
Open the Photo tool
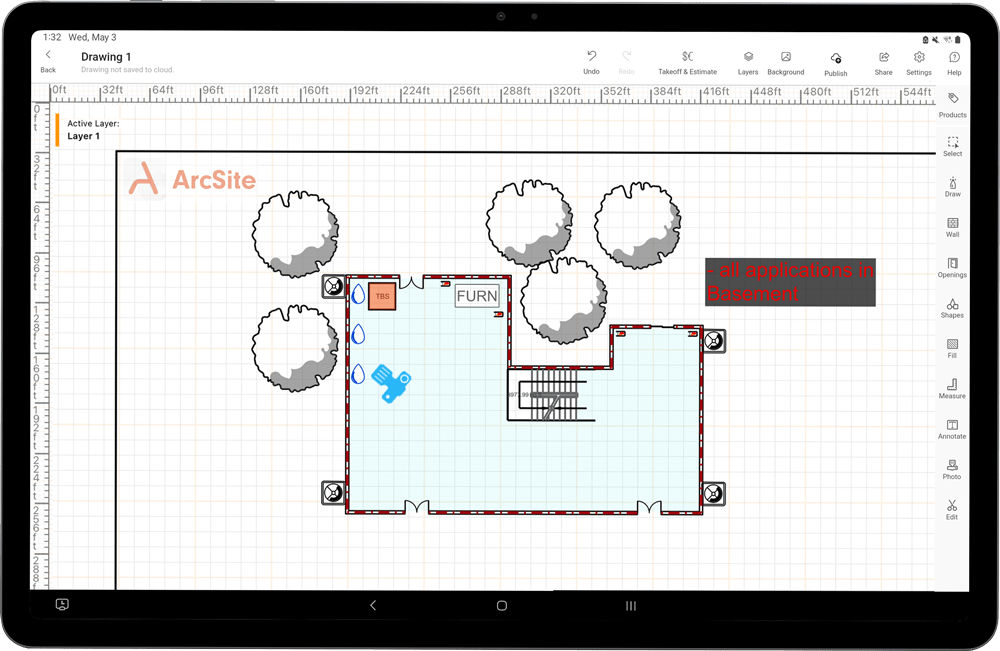tap(952, 469)
